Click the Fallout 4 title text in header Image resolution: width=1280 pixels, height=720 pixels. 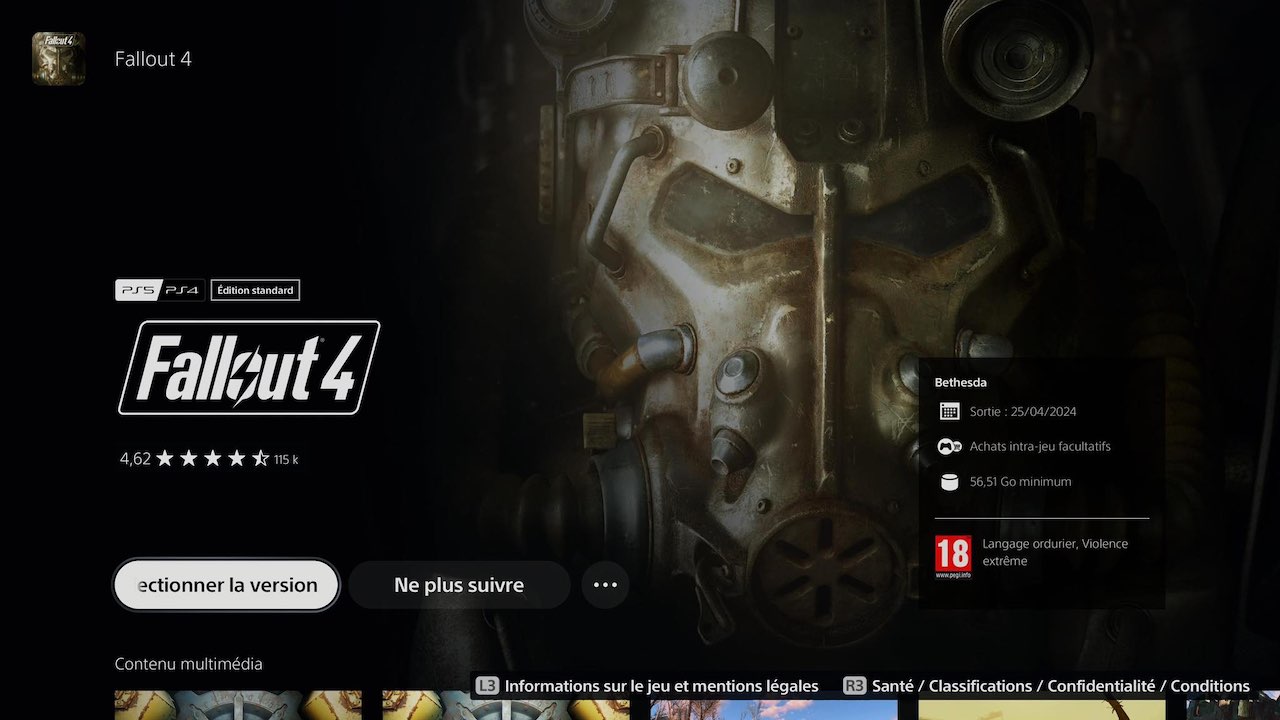(153, 59)
